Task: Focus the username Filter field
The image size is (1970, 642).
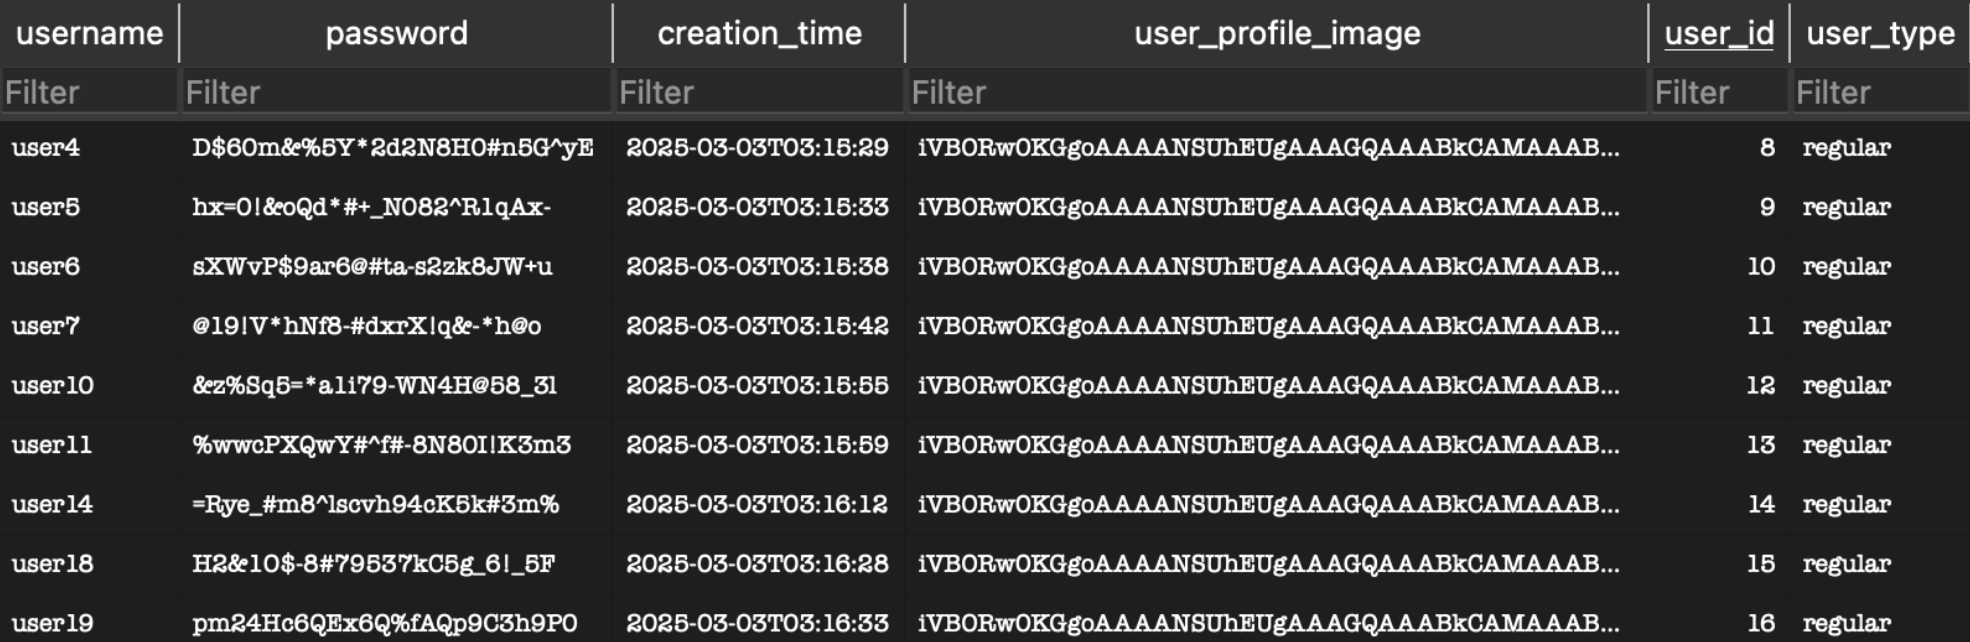Action: [x=89, y=92]
